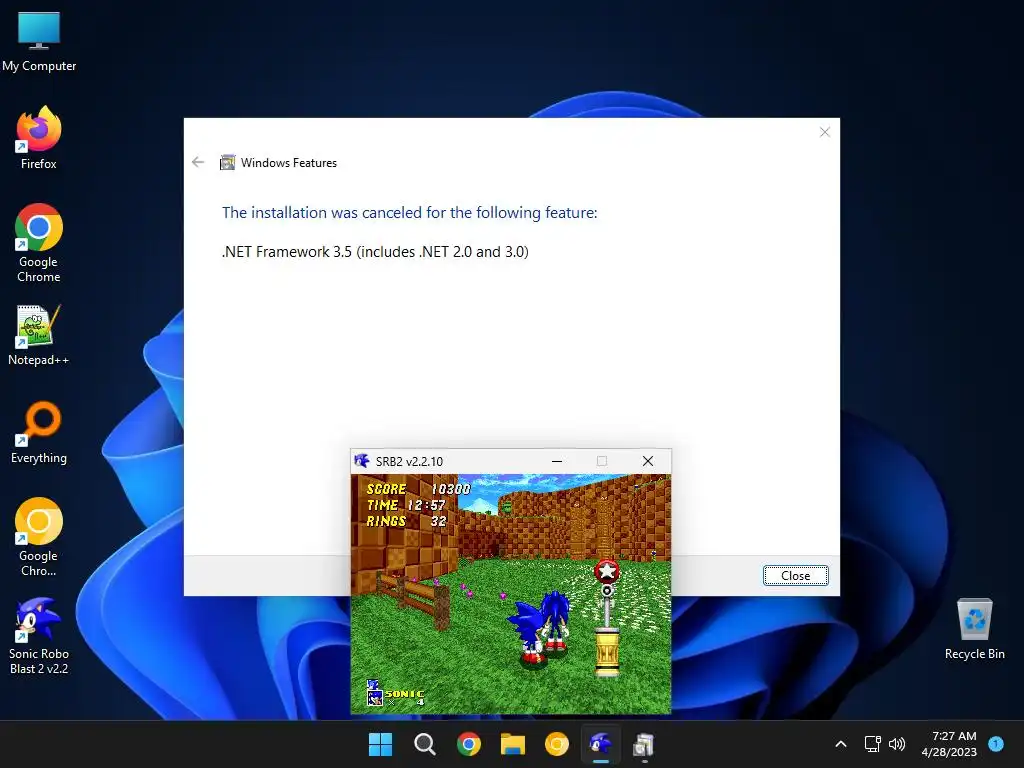Go back in the Windows Features dialog
This screenshot has height=768, width=1024.
click(198, 162)
